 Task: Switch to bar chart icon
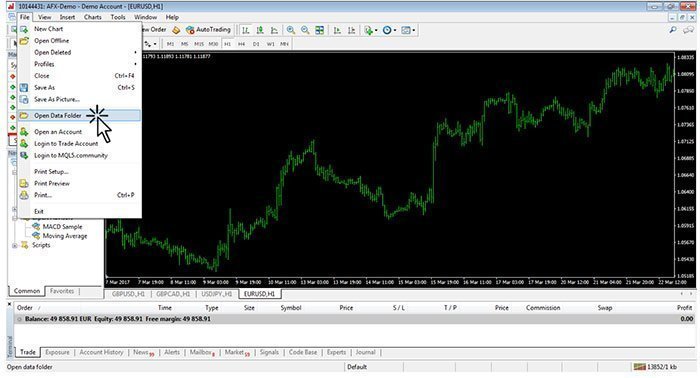click(246, 30)
